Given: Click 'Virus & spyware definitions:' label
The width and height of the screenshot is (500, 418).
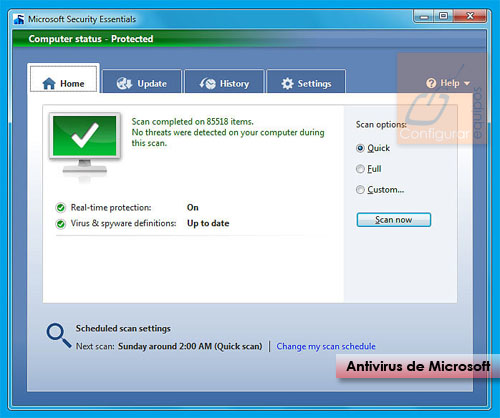Looking at the screenshot, I should [x=123, y=223].
